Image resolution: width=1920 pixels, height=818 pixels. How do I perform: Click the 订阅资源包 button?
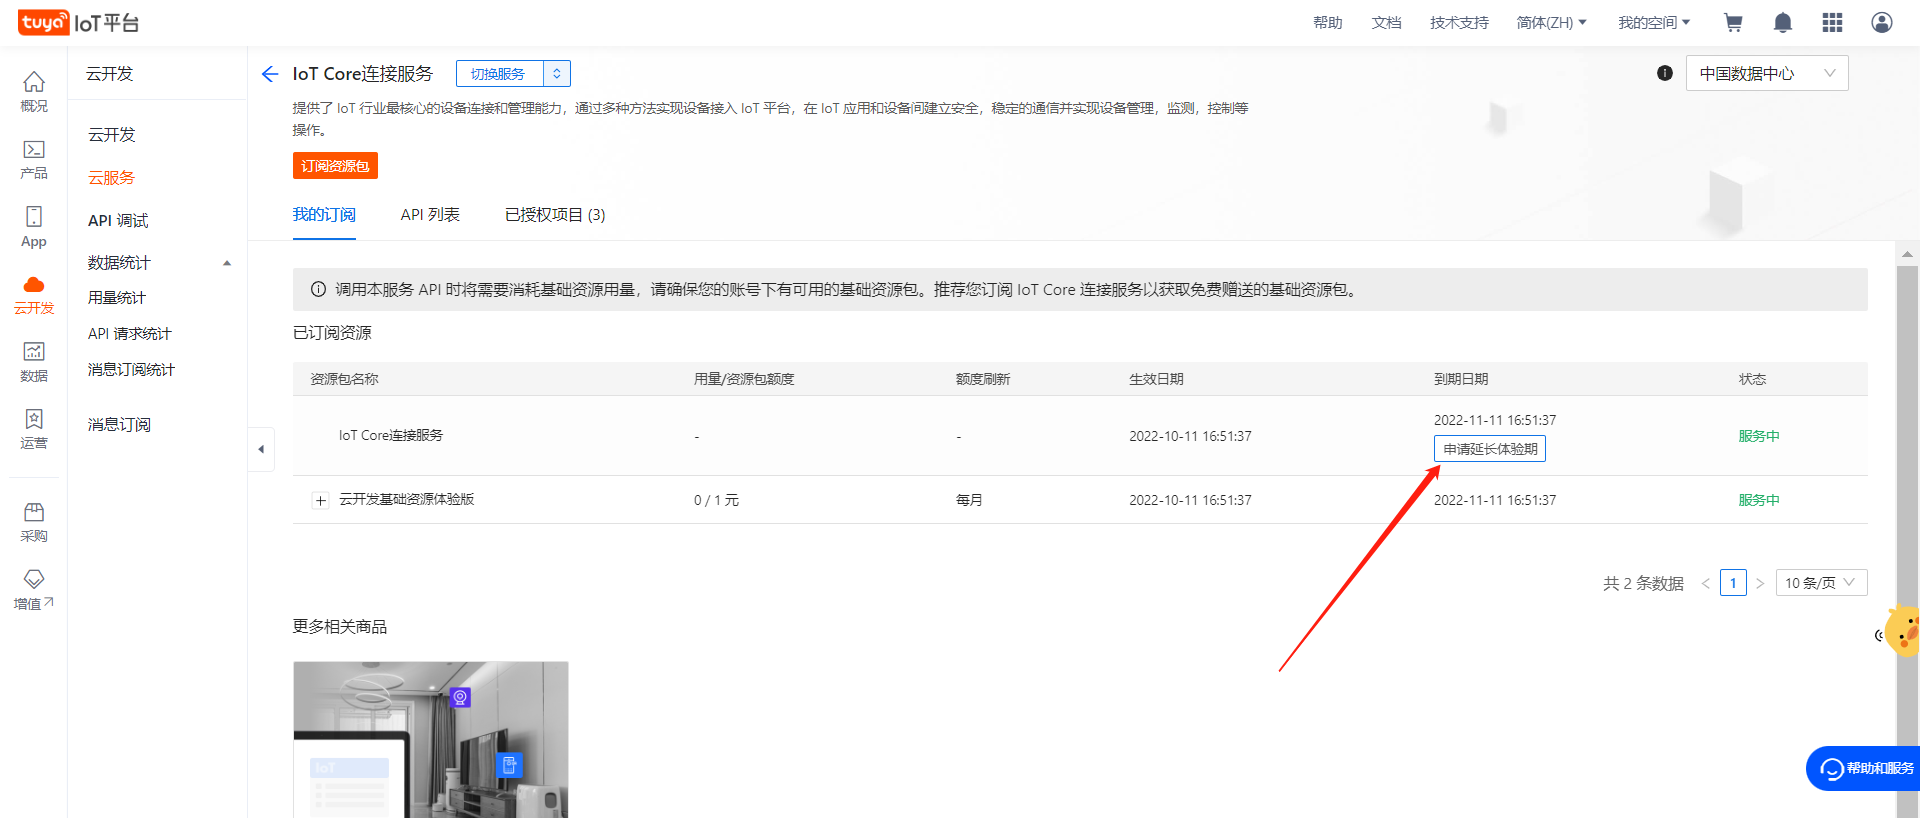335,166
